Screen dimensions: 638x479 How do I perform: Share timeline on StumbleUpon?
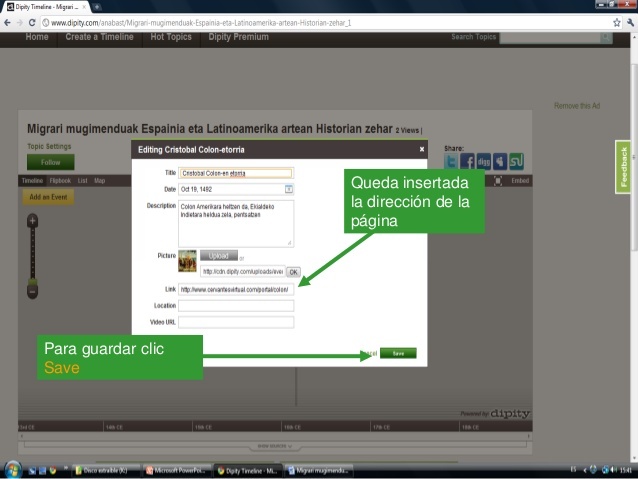[516, 162]
